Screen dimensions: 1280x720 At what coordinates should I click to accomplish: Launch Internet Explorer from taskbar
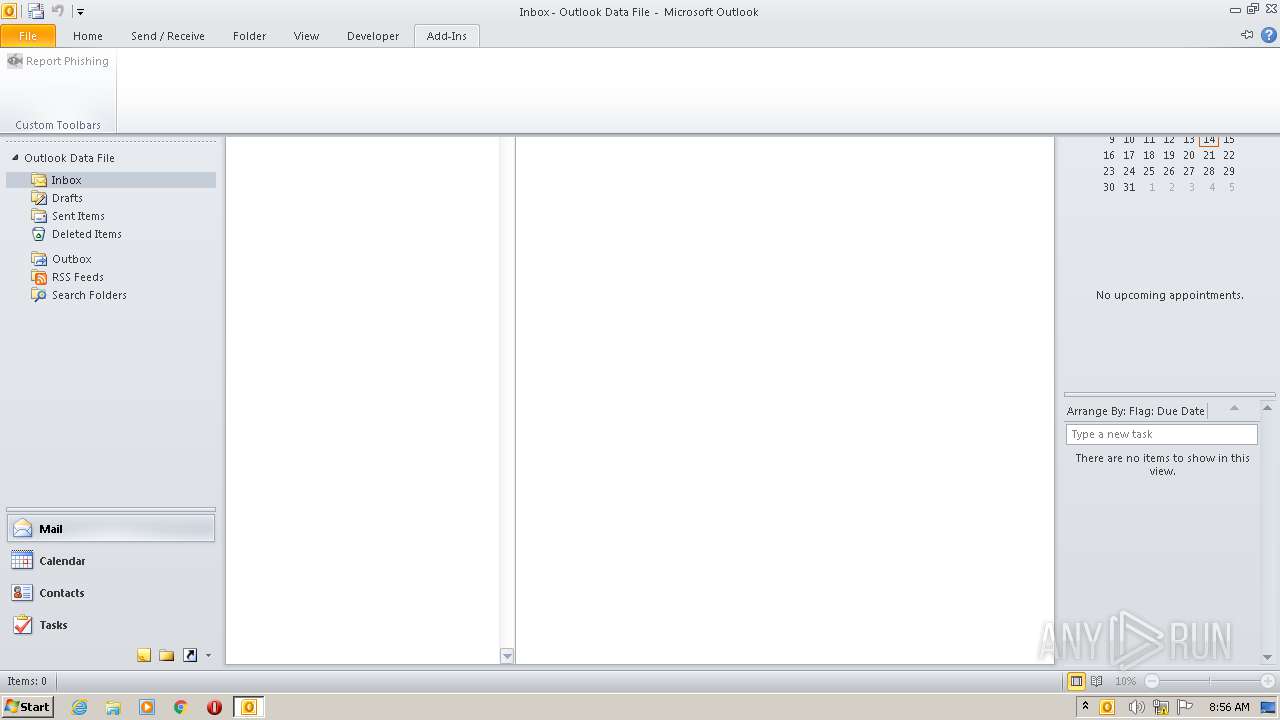[79, 707]
